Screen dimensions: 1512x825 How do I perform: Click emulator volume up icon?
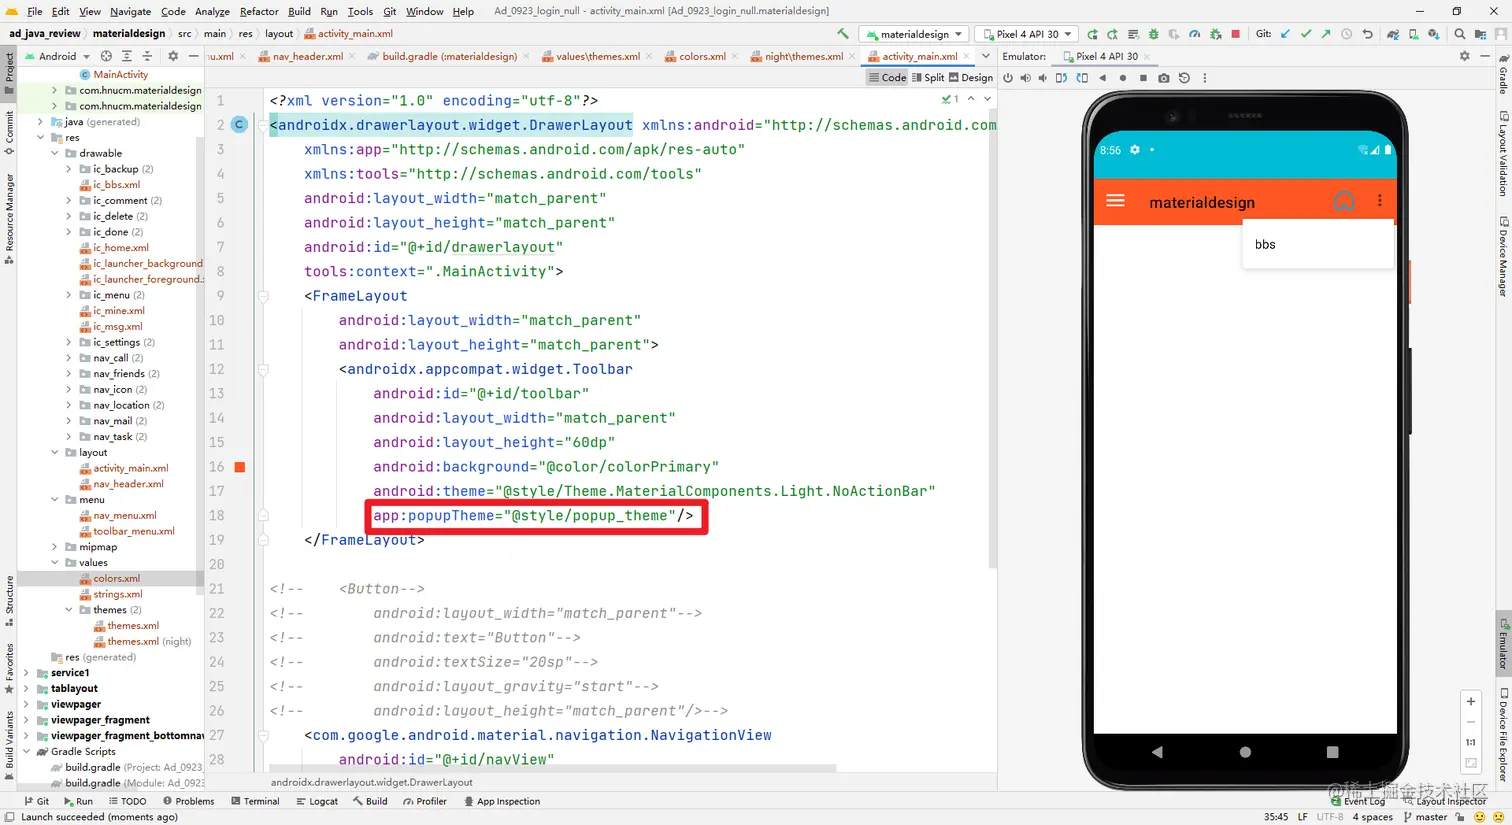(1025, 78)
